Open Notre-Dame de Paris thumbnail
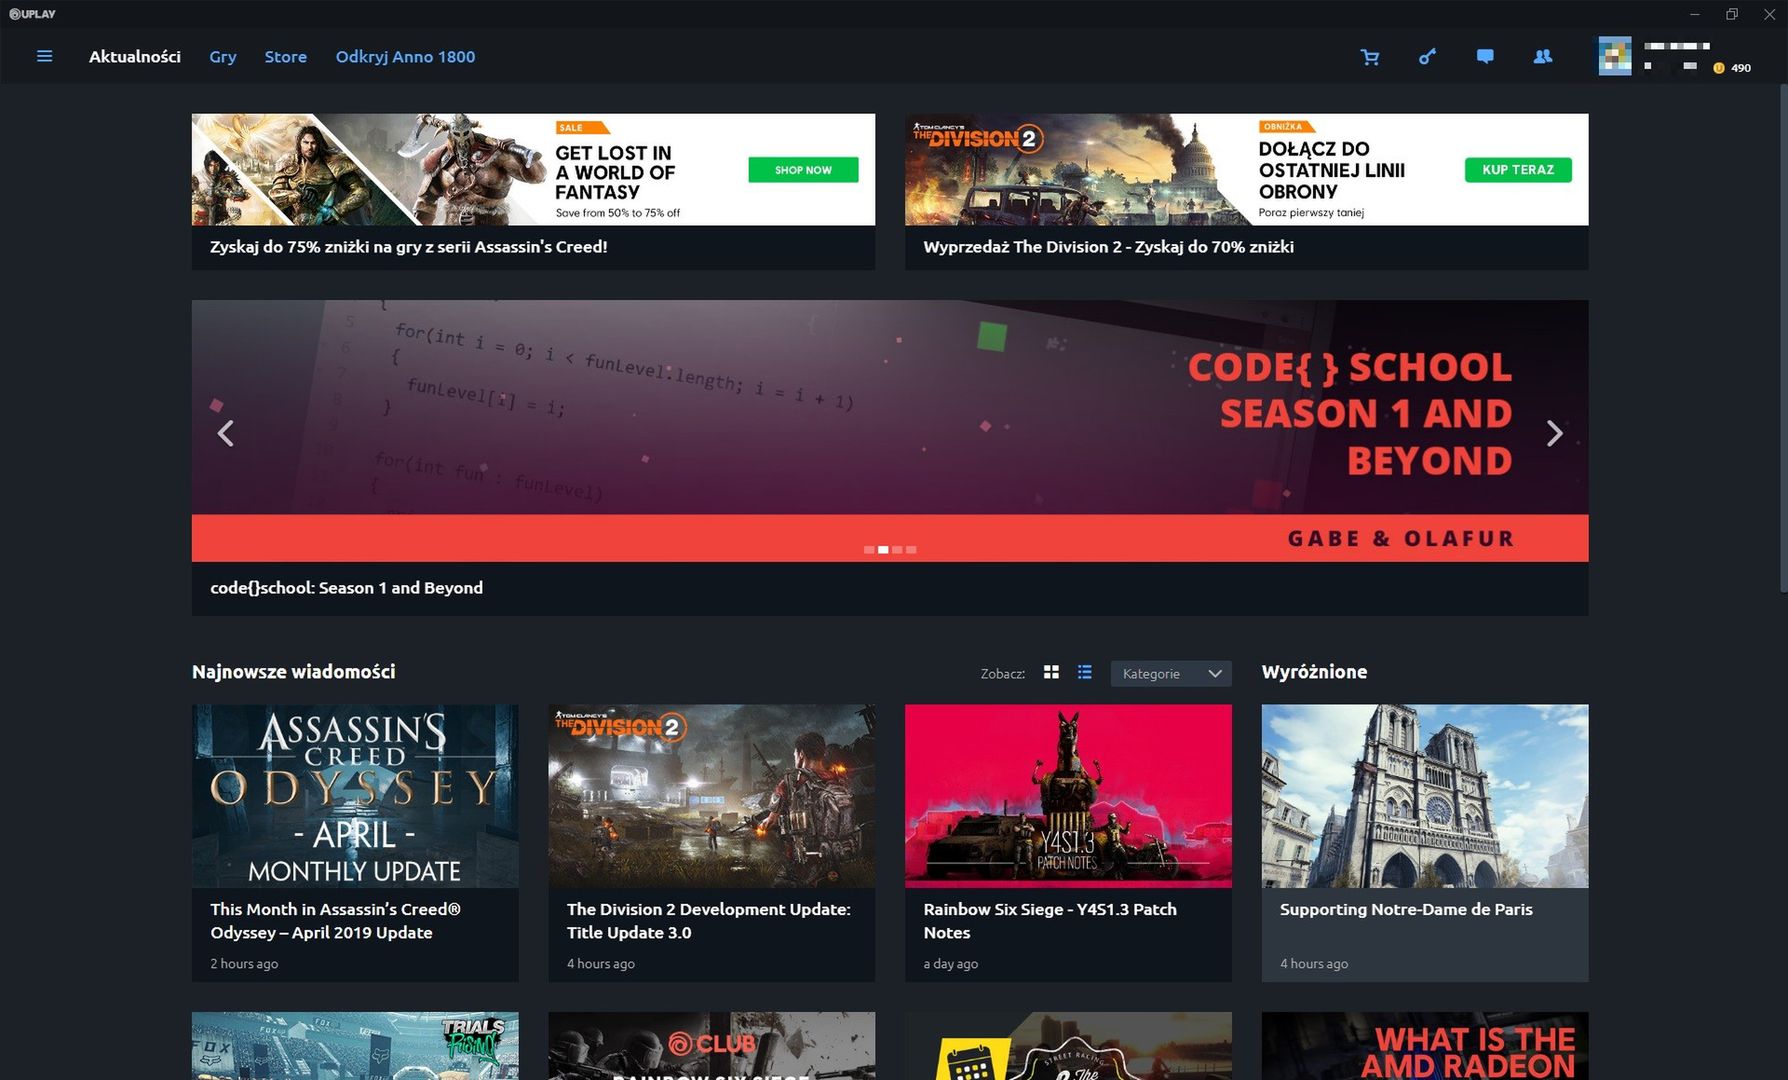Viewport: 1788px width, 1080px height. [x=1425, y=796]
